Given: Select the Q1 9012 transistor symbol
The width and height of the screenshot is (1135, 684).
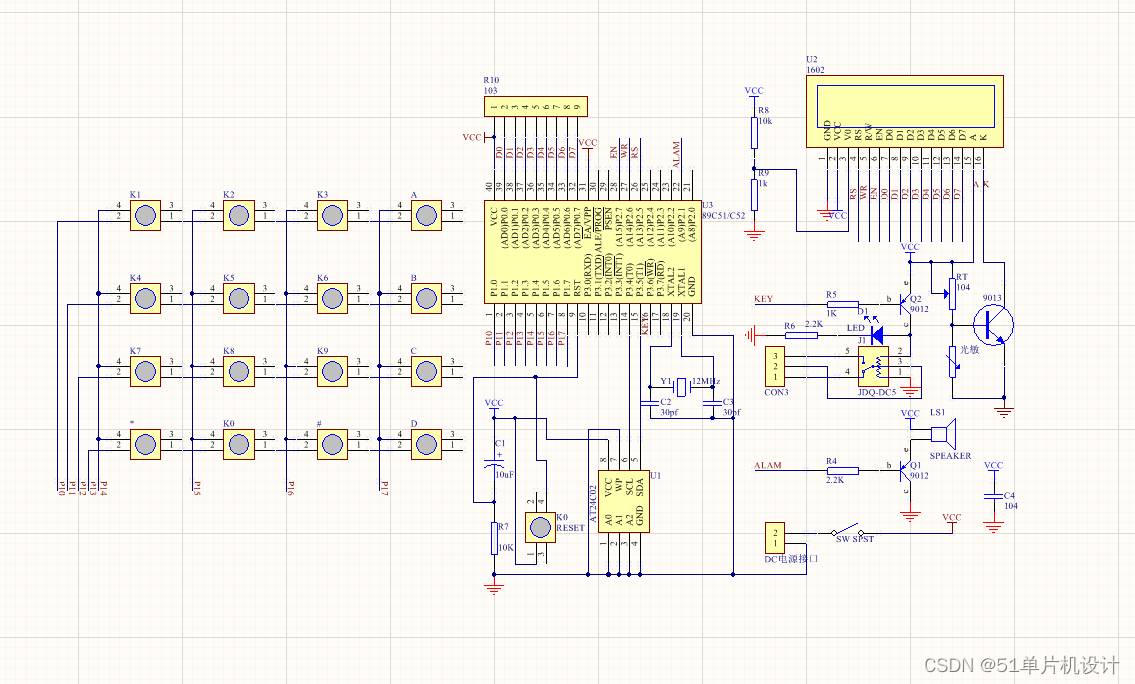Looking at the screenshot, I should click(x=904, y=470).
